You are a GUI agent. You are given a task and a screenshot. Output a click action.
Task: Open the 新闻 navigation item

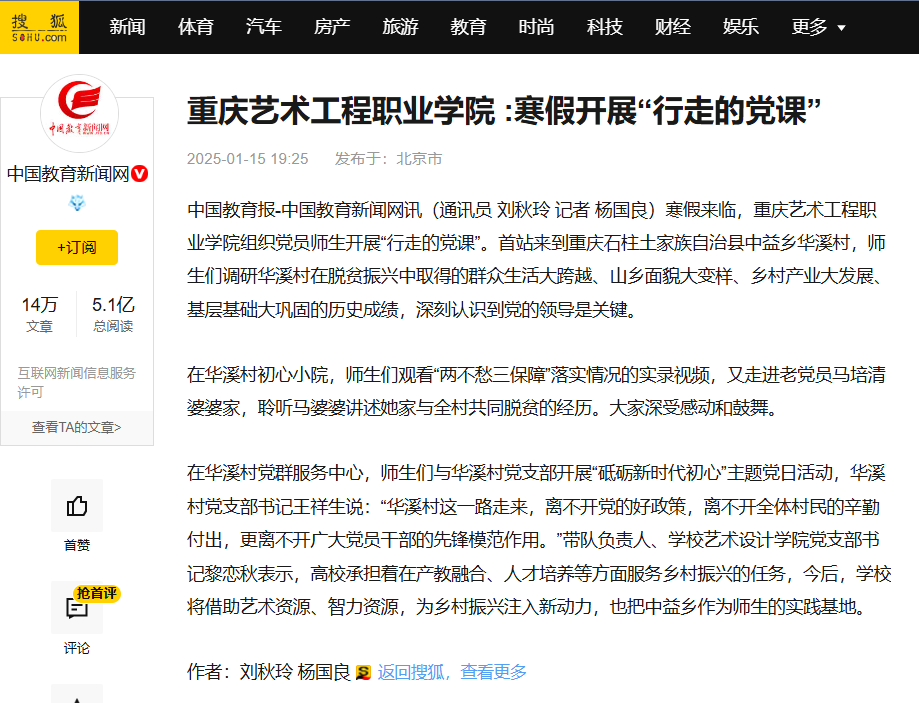127,27
